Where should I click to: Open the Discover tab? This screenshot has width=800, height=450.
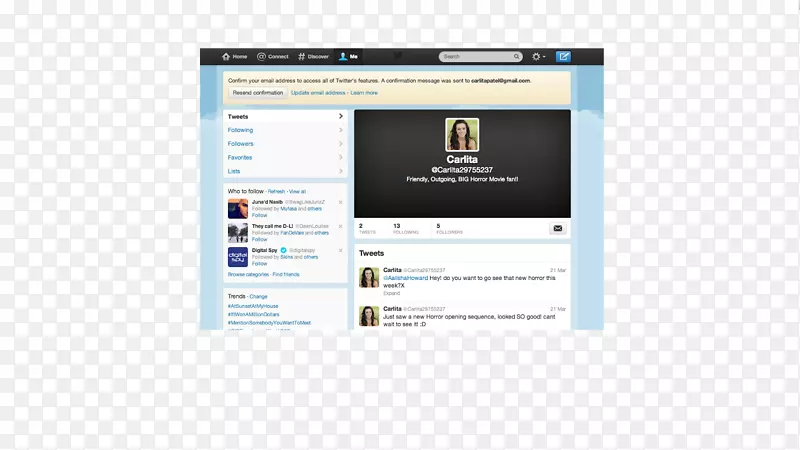pyautogui.click(x=313, y=57)
